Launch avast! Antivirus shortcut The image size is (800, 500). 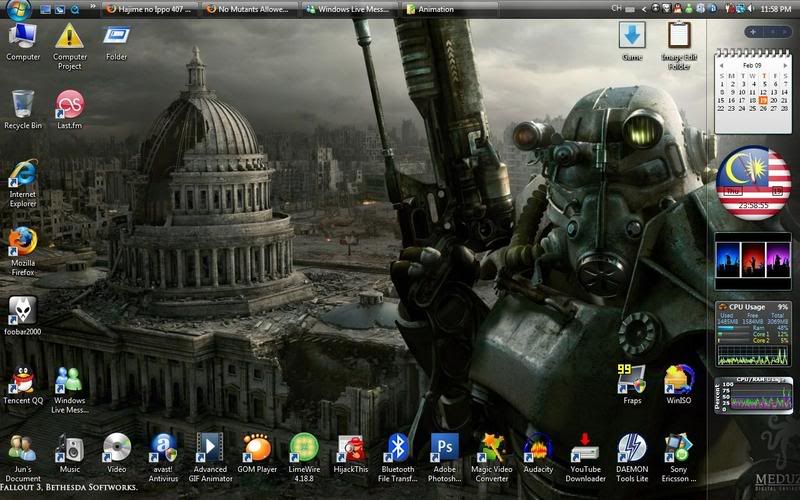point(163,458)
